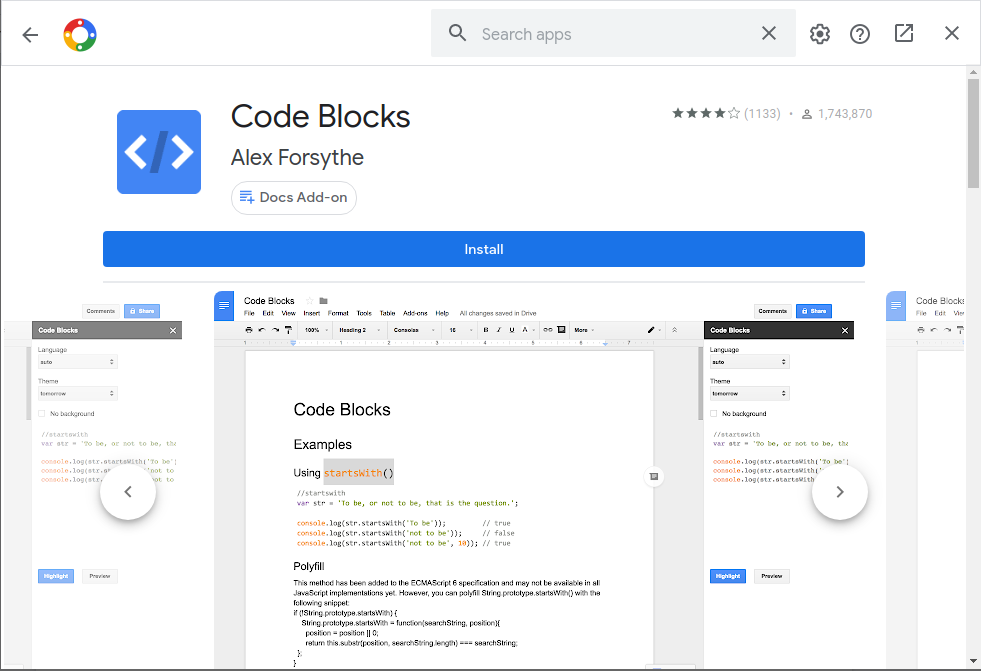This screenshot has height=671, width=981.
Task: Click 'All changes saved in Drive' status
Action: click(498, 313)
